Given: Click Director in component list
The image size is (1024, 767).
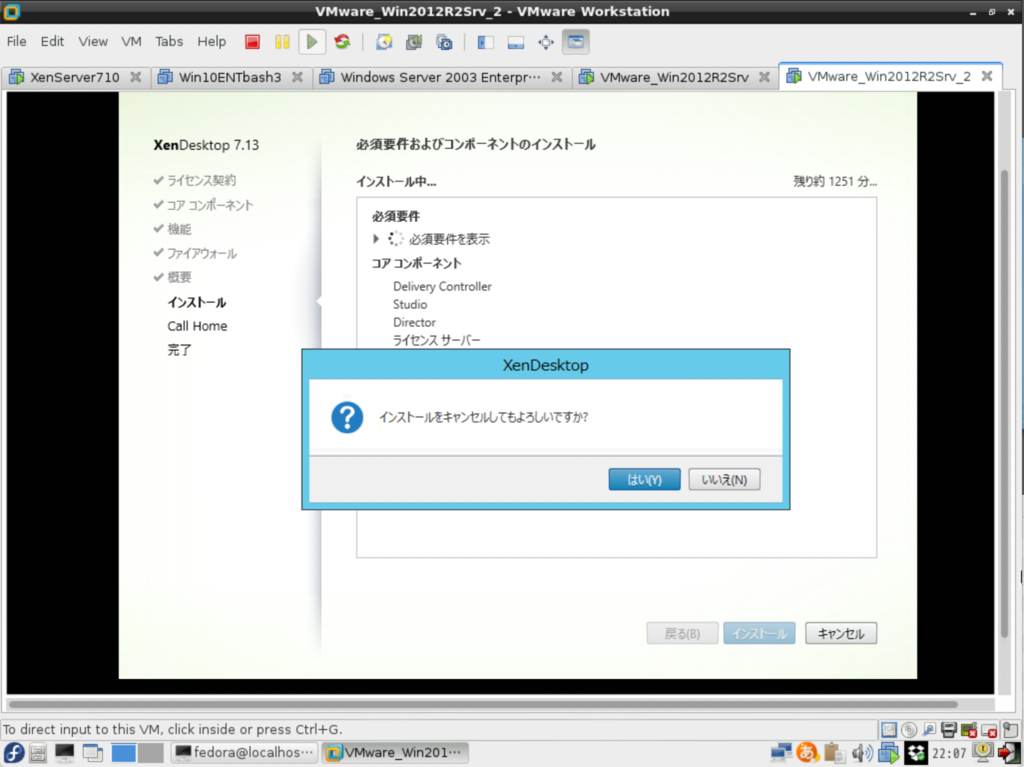Looking at the screenshot, I should (414, 322).
